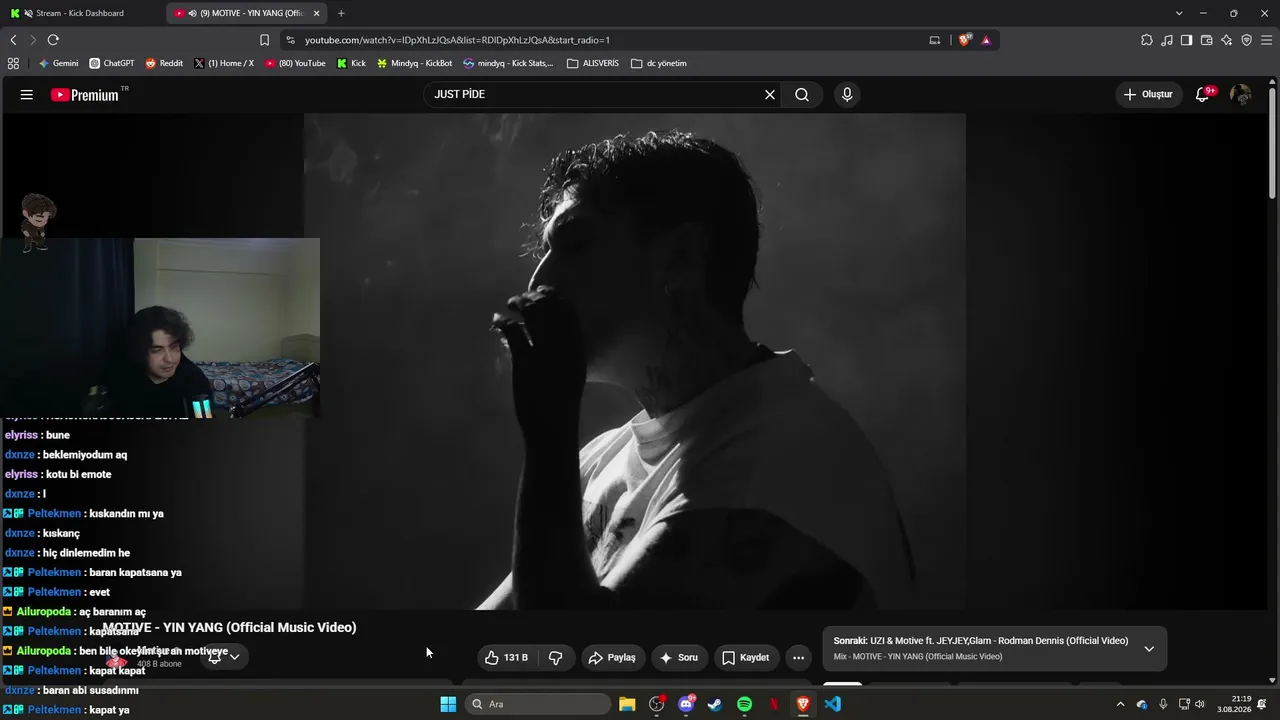Open Brave Rewards triangle icon

986,40
